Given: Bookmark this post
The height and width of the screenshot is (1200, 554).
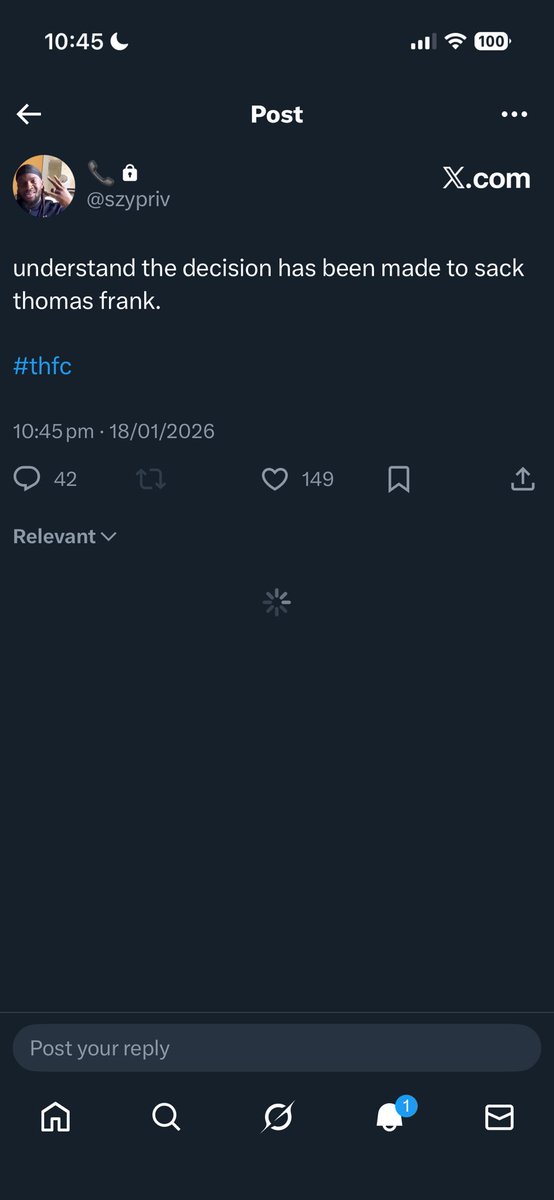Looking at the screenshot, I should (398, 480).
